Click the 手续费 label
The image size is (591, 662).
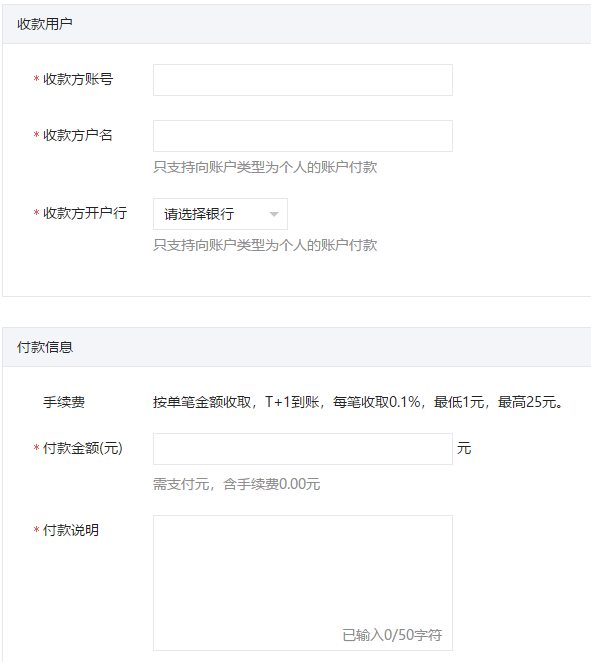[x=64, y=402]
